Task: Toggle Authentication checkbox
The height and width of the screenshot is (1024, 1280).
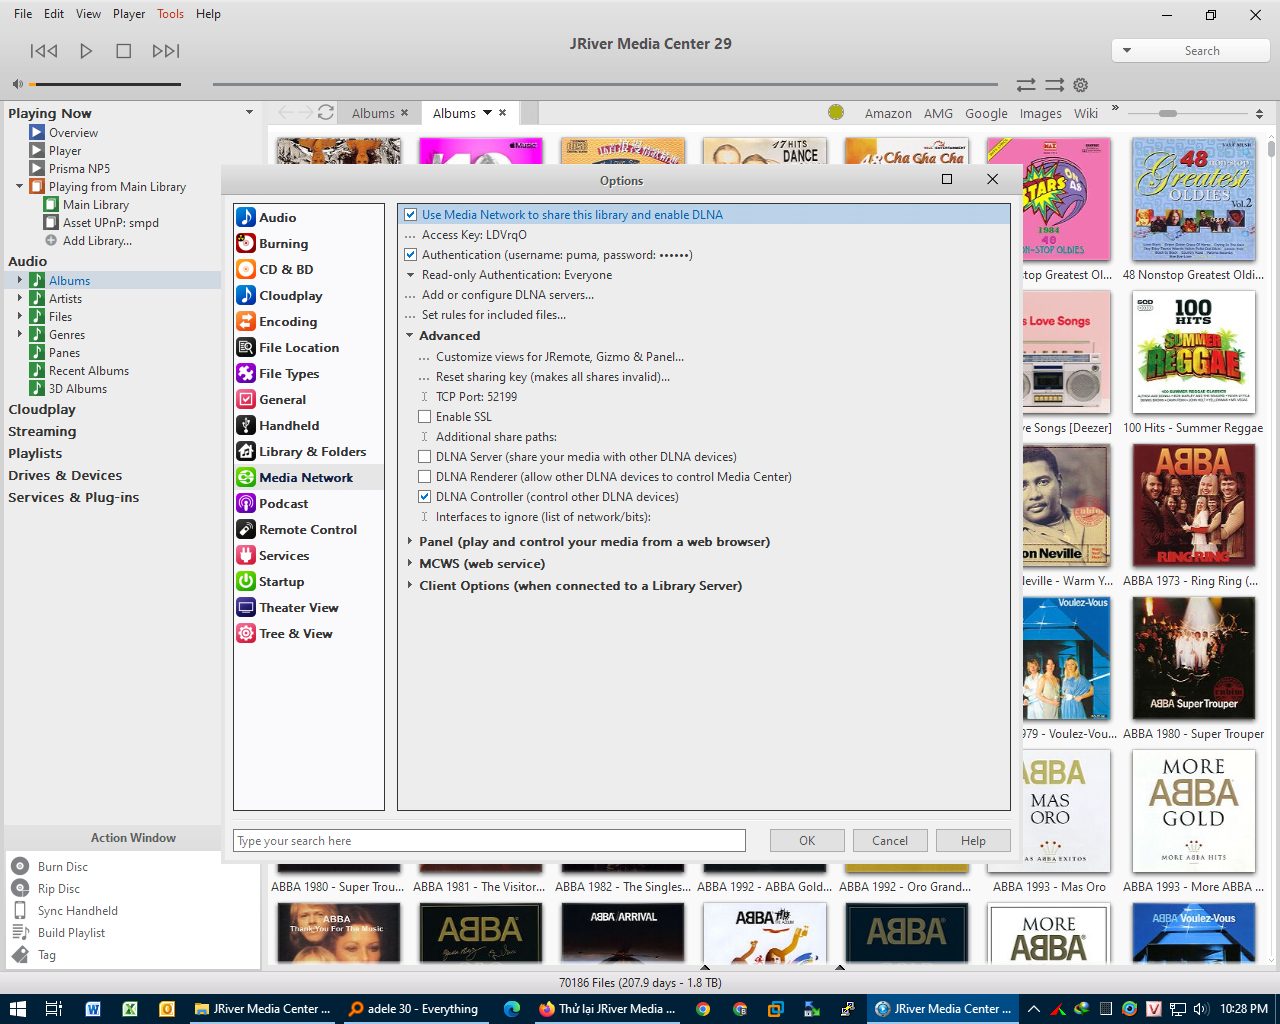Action: coord(410,255)
